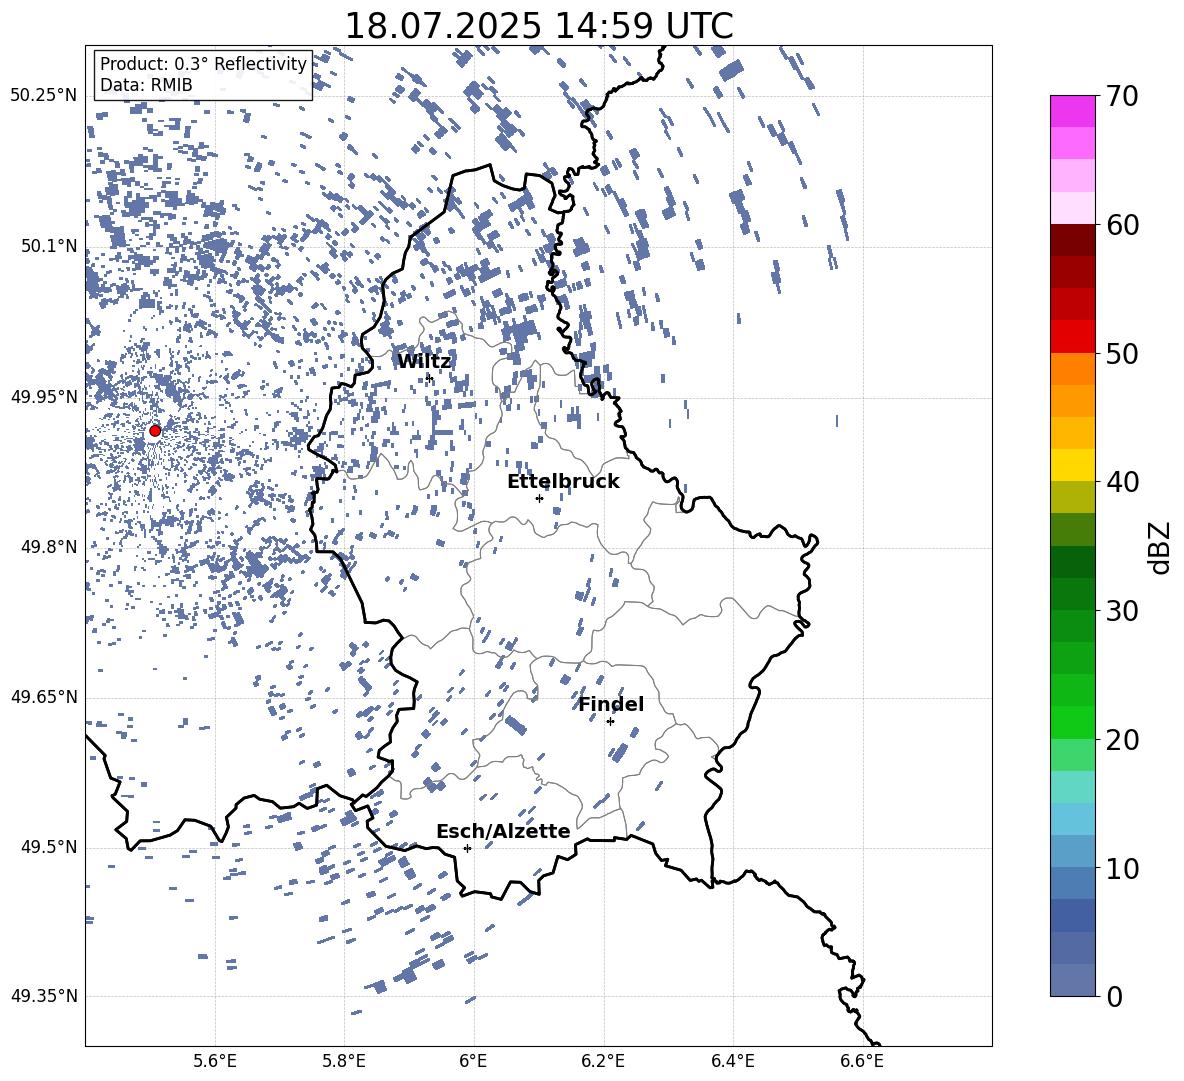Click the 50 value on colorbar
1184x1081 pixels.
pyautogui.click(x=1122, y=353)
